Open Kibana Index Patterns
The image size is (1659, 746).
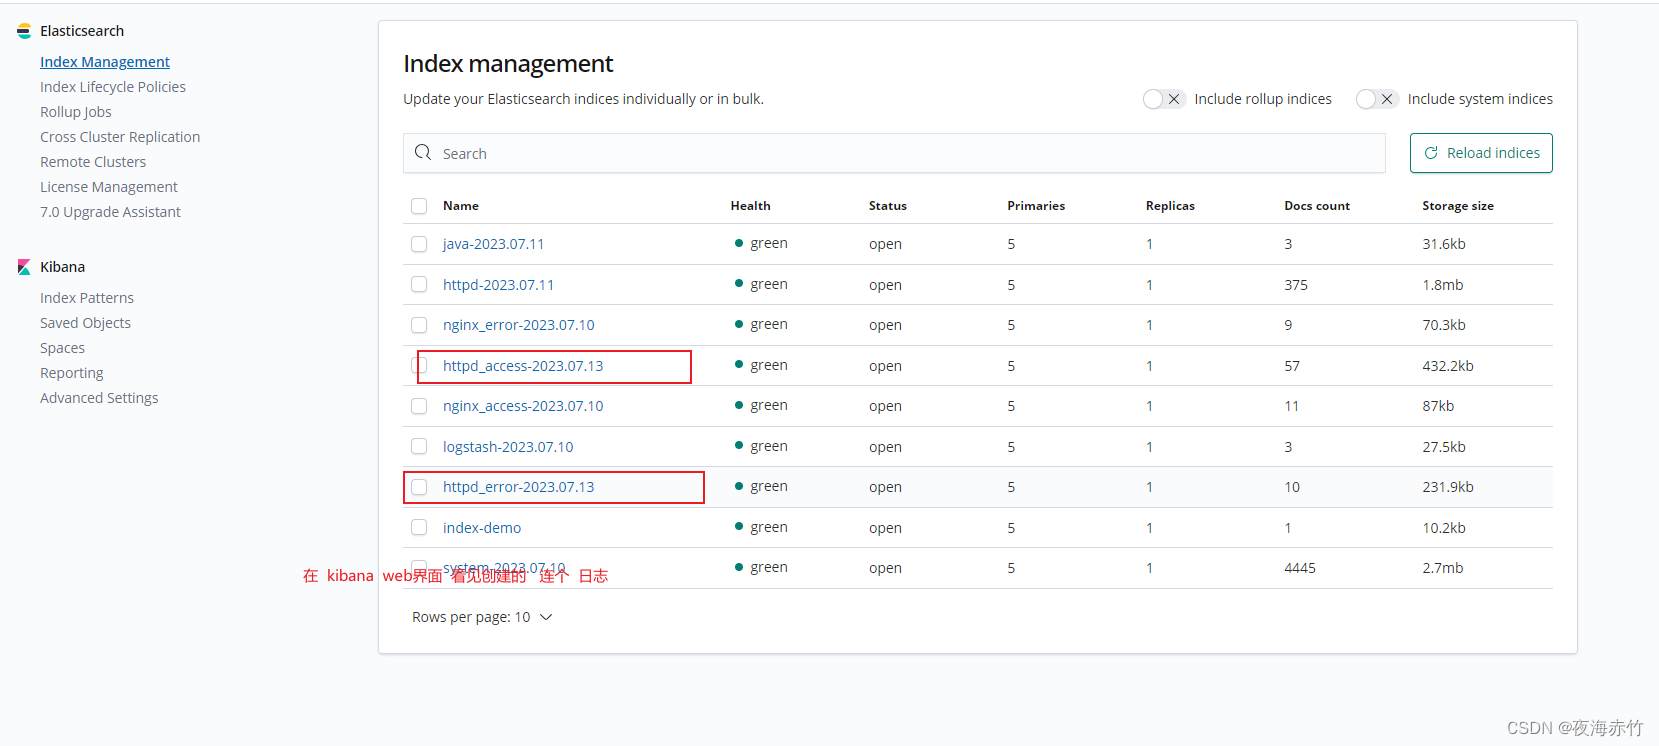87,298
